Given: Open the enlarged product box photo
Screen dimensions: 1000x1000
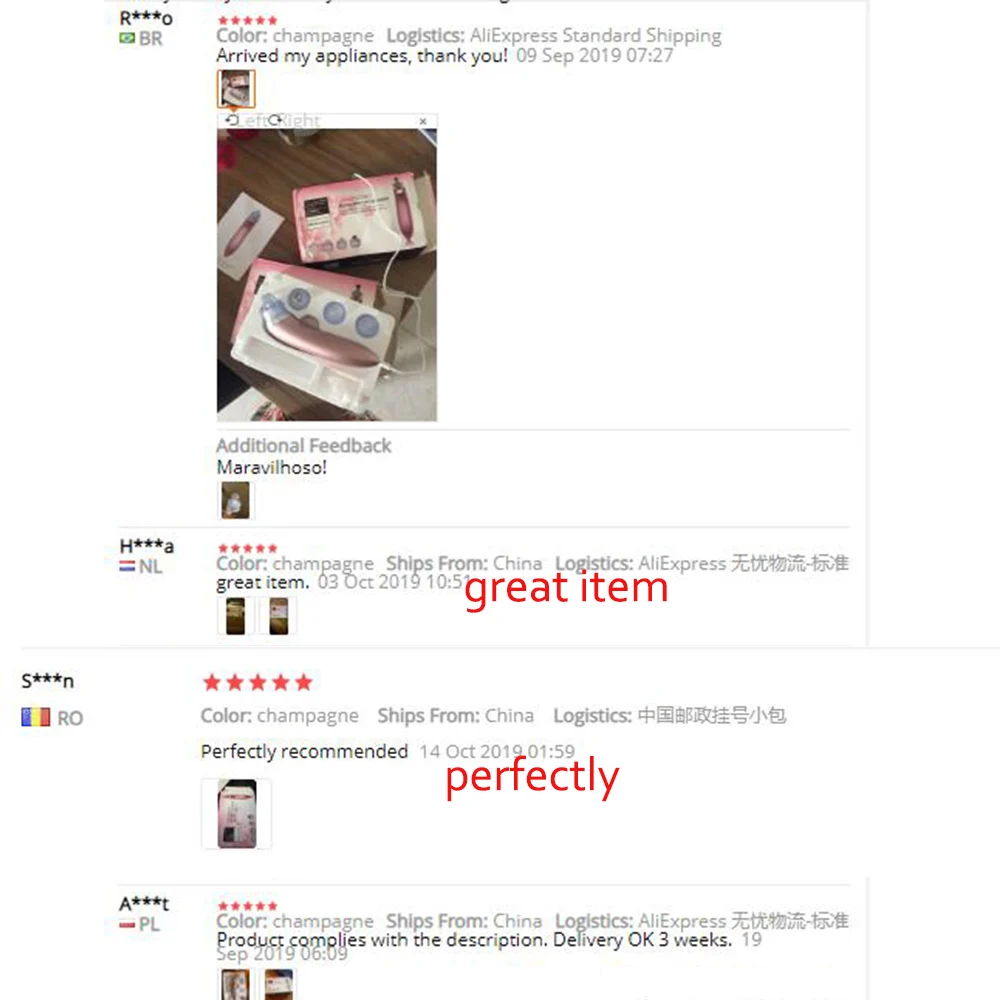Looking at the screenshot, I should (x=327, y=275).
